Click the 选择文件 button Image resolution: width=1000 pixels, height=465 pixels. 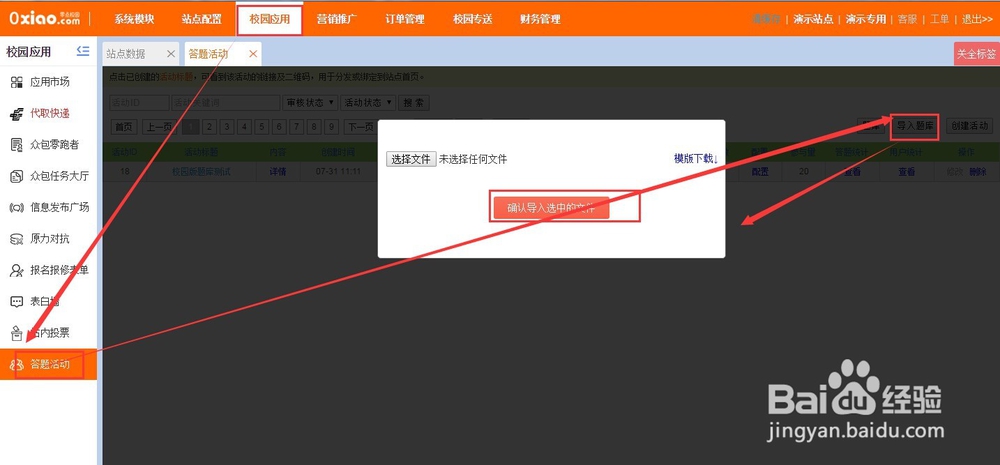coord(411,159)
